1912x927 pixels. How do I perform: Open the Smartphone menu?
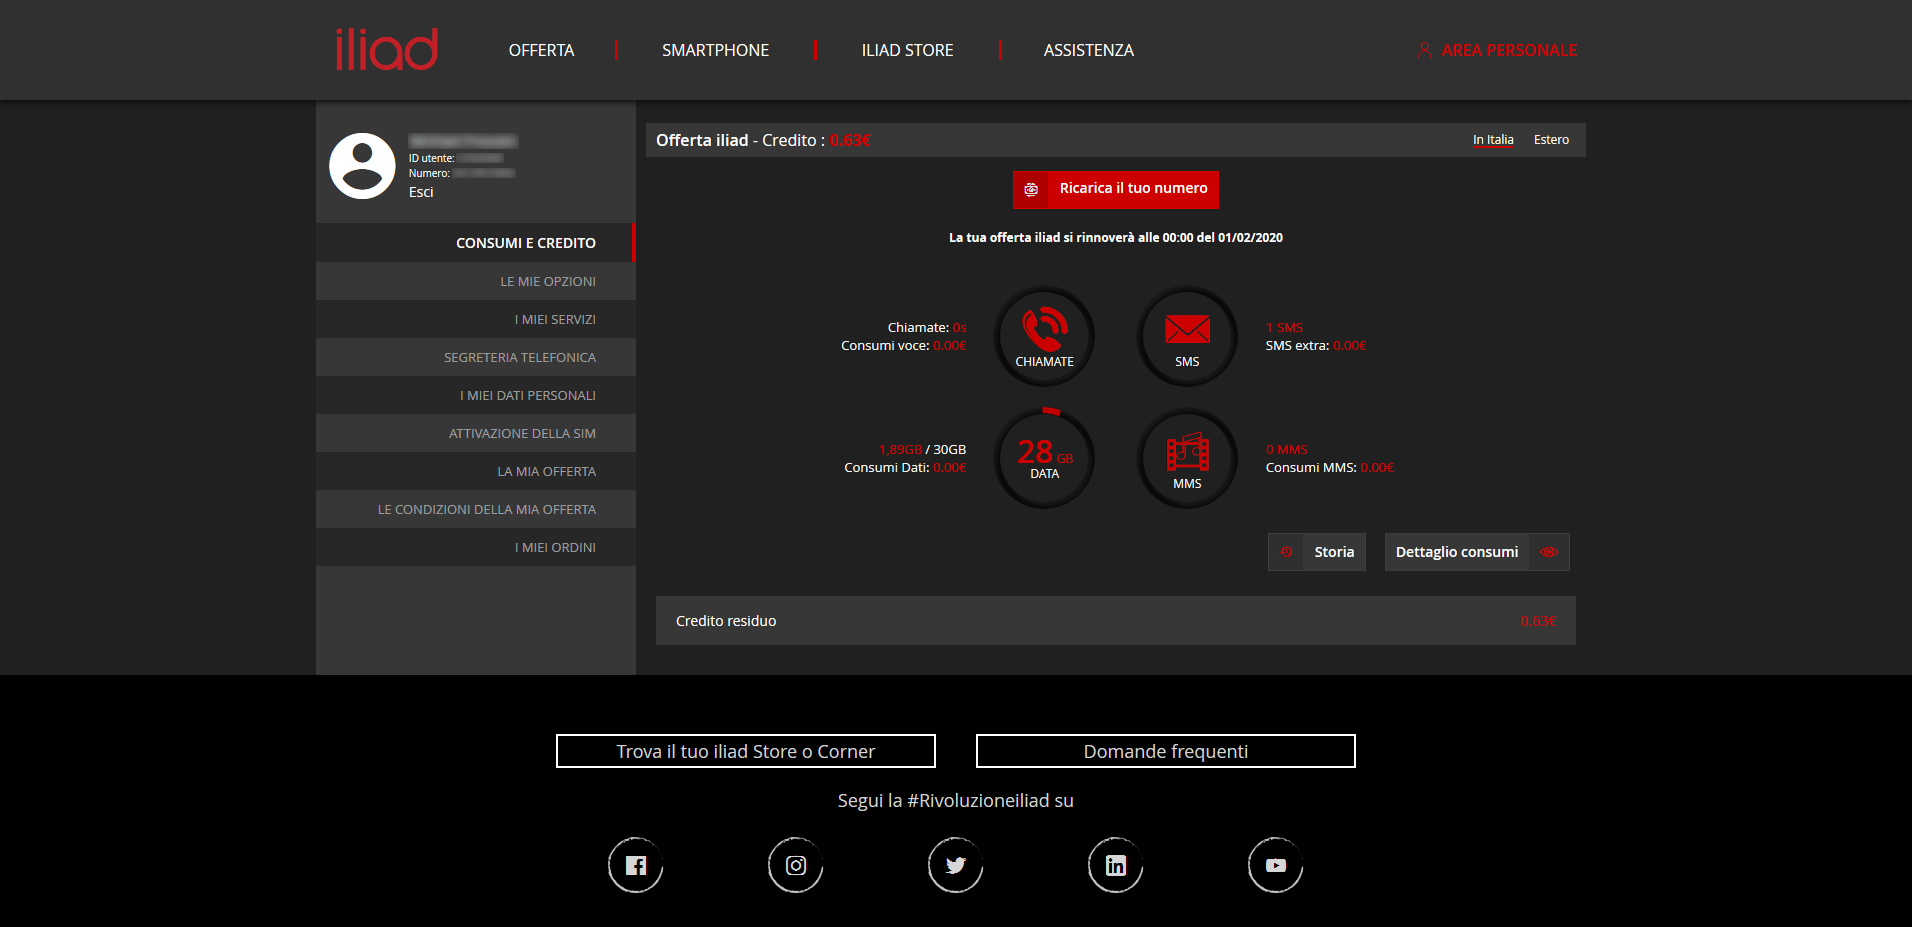pyautogui.click(x=715, y=50)
